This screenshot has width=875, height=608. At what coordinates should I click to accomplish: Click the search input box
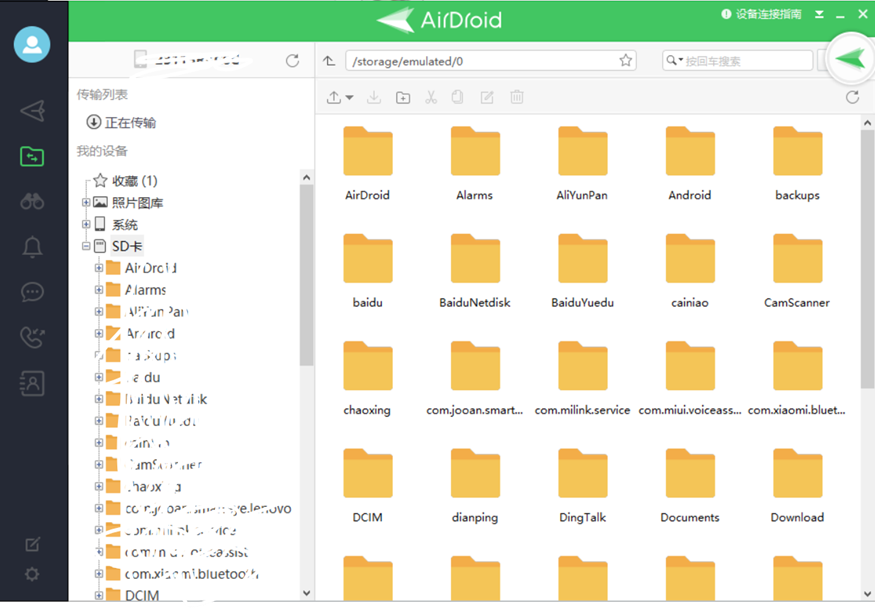click(x=748, y=61)
